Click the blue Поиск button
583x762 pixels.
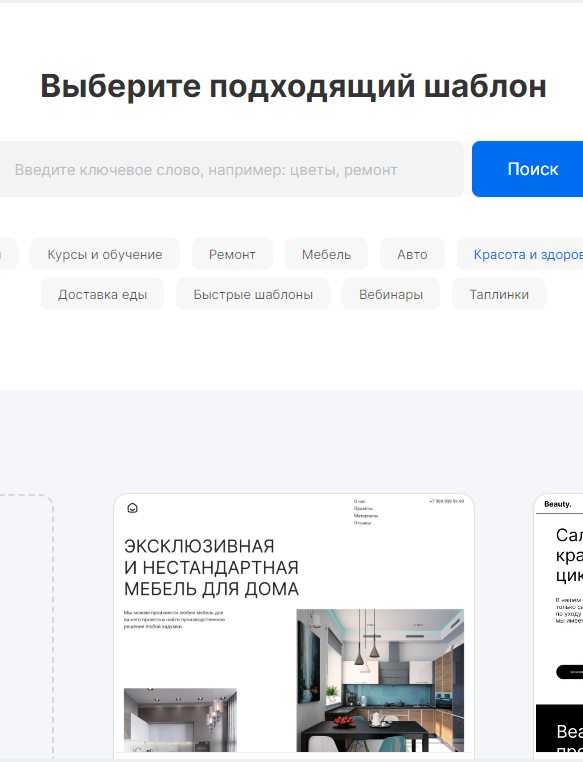pos(528,169)
